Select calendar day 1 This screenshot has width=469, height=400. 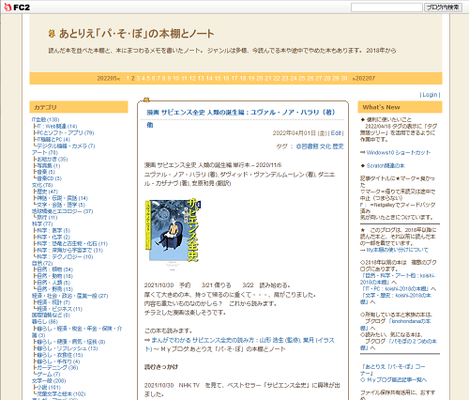(128, 78)
